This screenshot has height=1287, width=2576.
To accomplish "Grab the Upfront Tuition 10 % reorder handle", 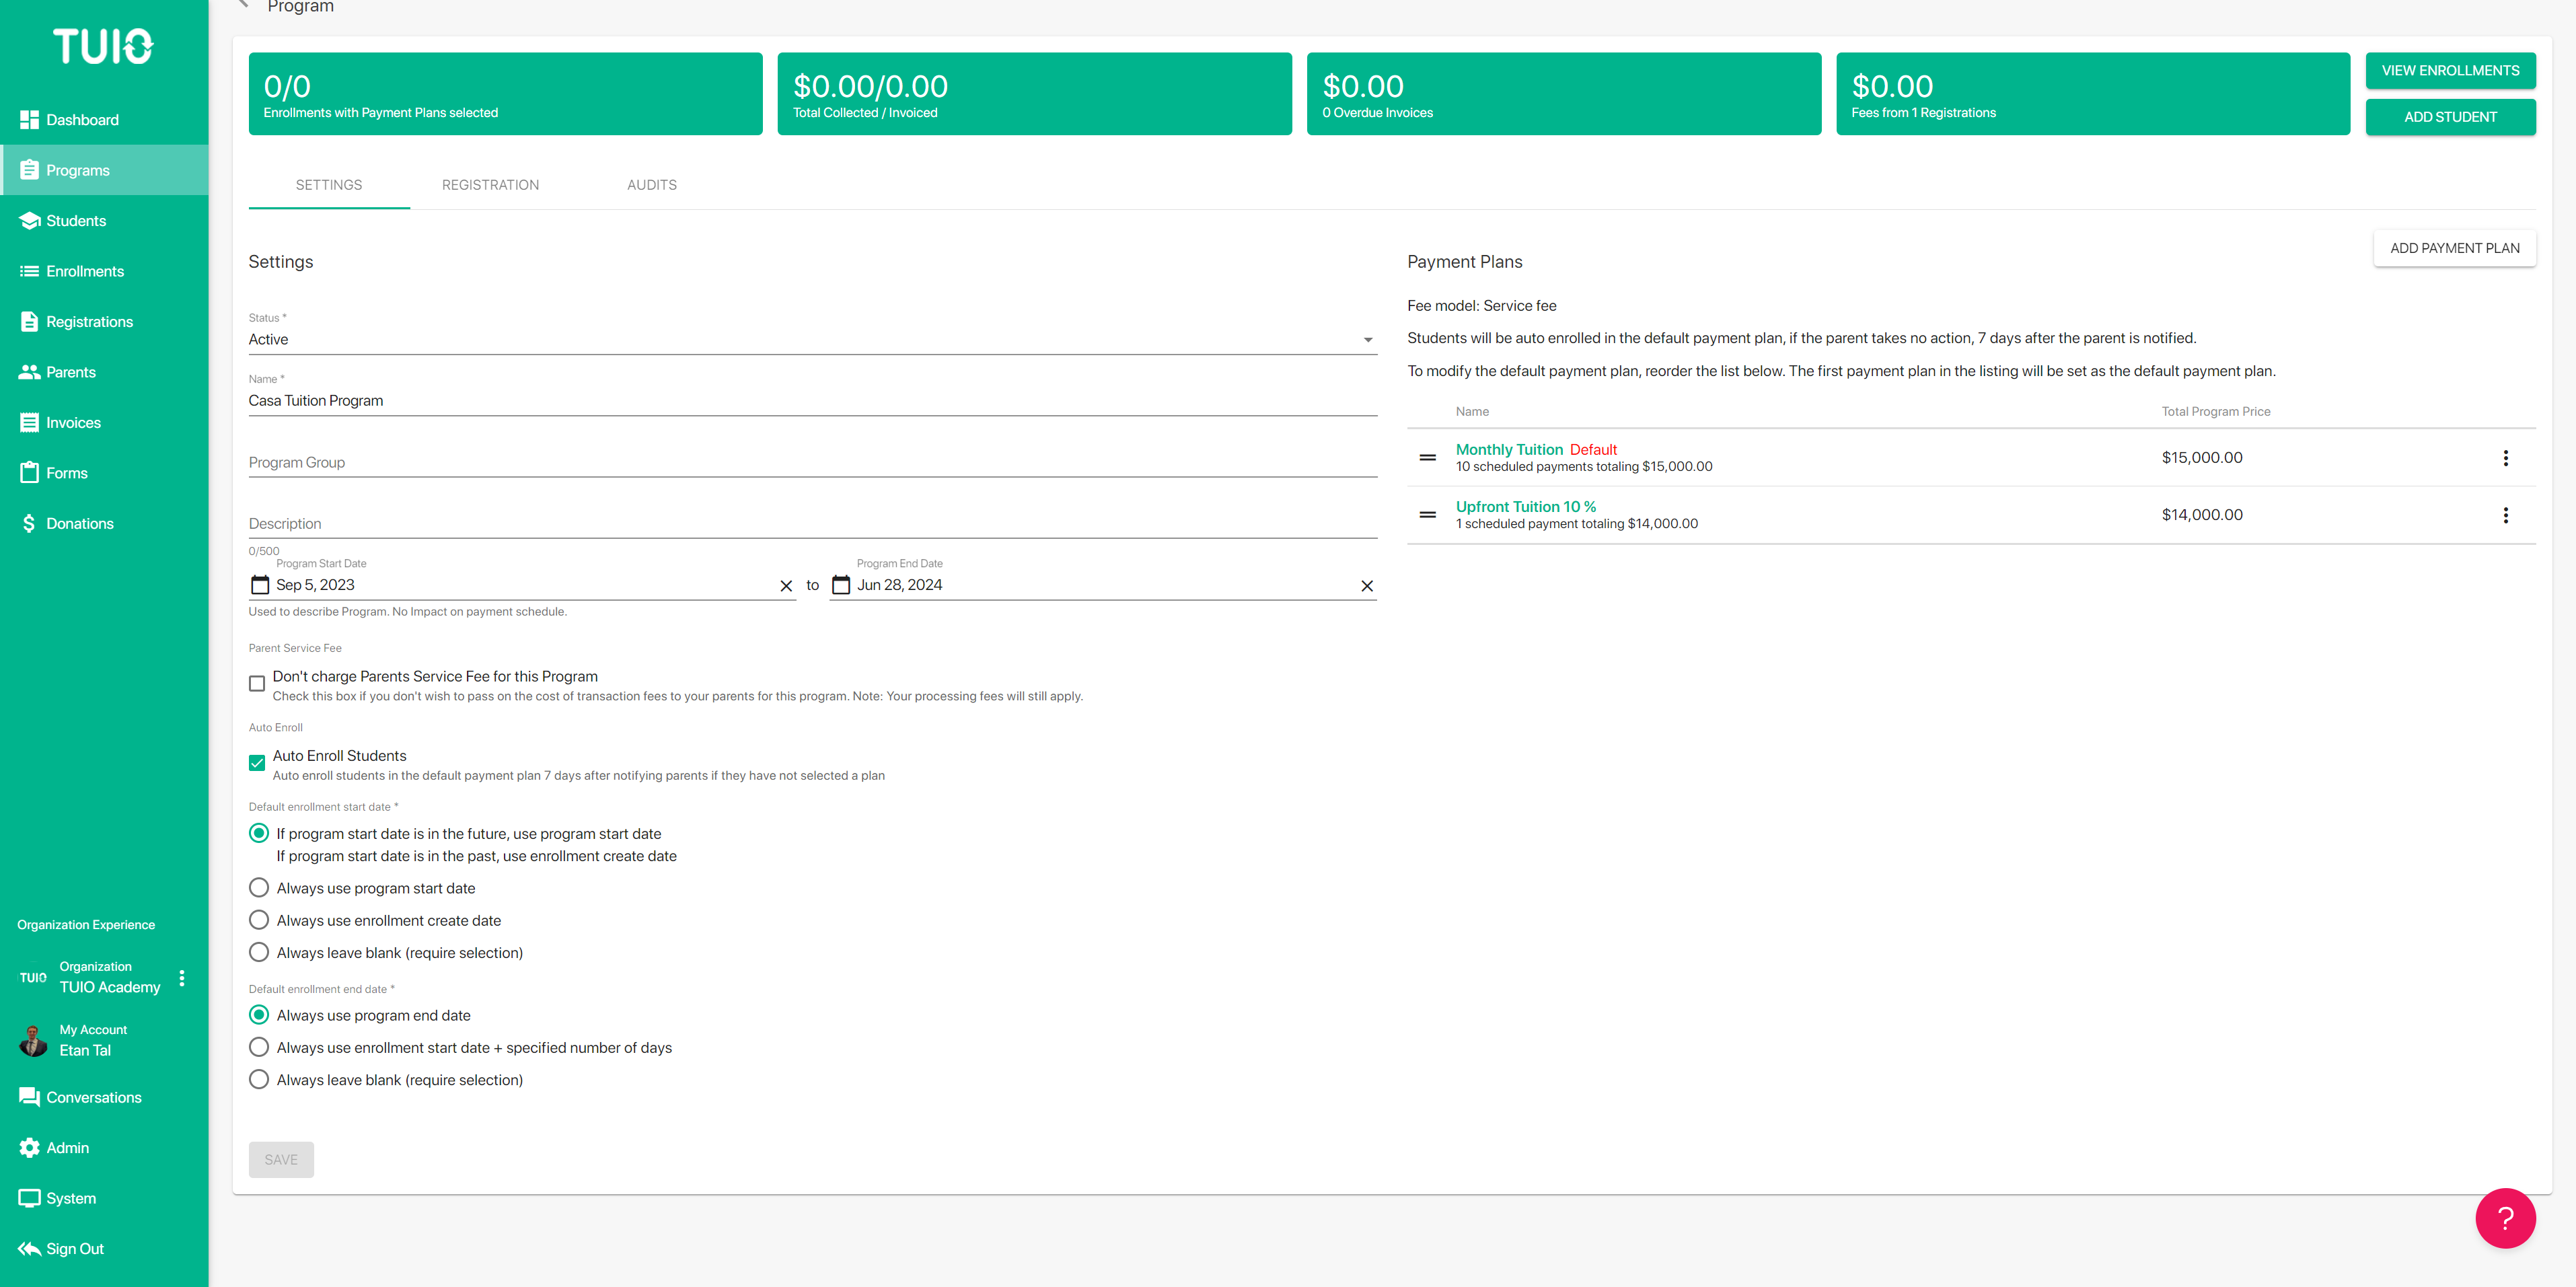I will (x=1428, y=515).
